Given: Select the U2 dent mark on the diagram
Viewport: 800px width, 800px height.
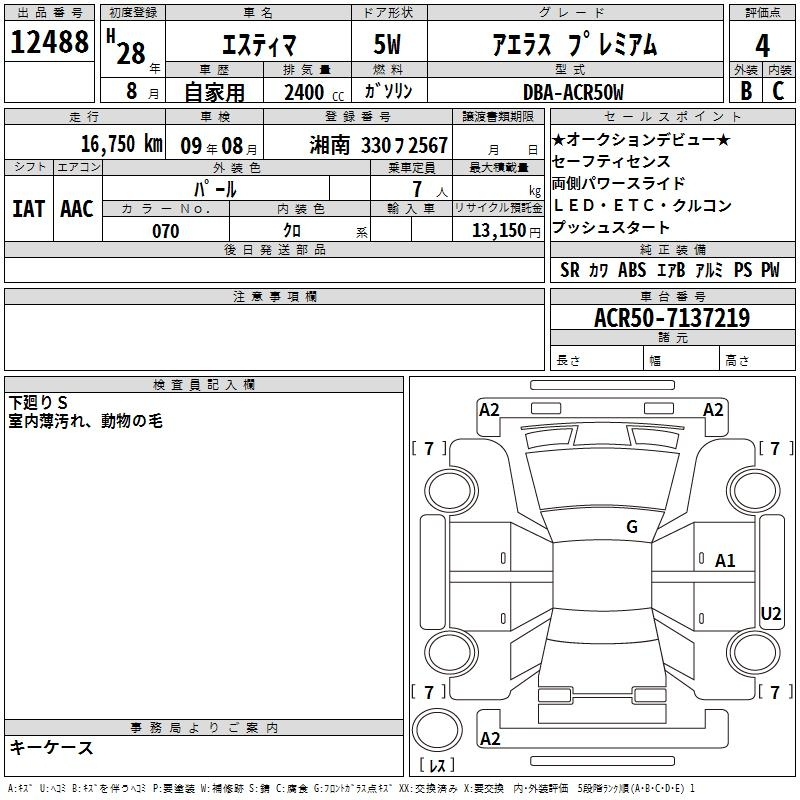Looking at the screenshot, I should coord(771,614).
